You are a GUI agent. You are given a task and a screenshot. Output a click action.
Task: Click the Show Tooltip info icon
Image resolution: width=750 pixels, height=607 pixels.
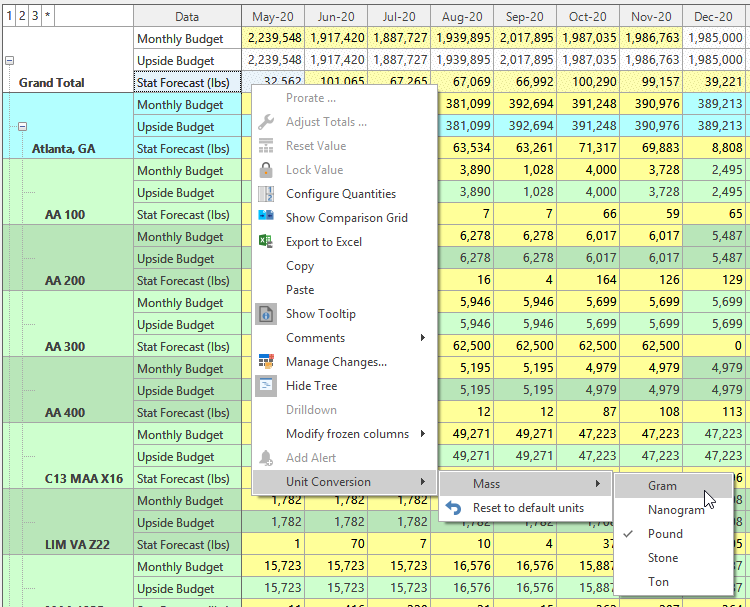266,314
